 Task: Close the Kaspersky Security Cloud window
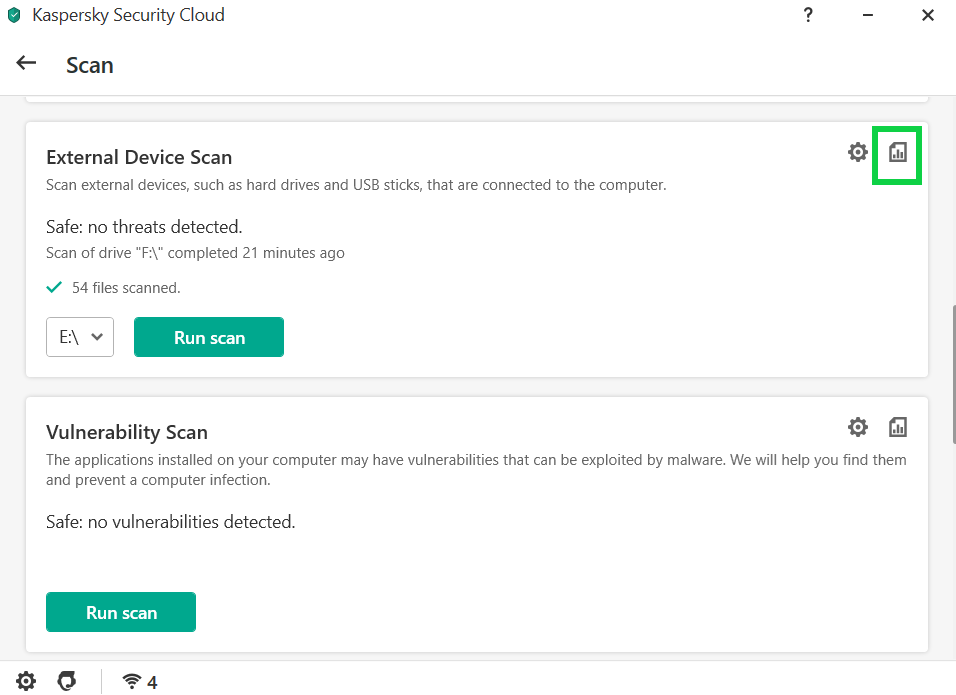pos(927,15)
